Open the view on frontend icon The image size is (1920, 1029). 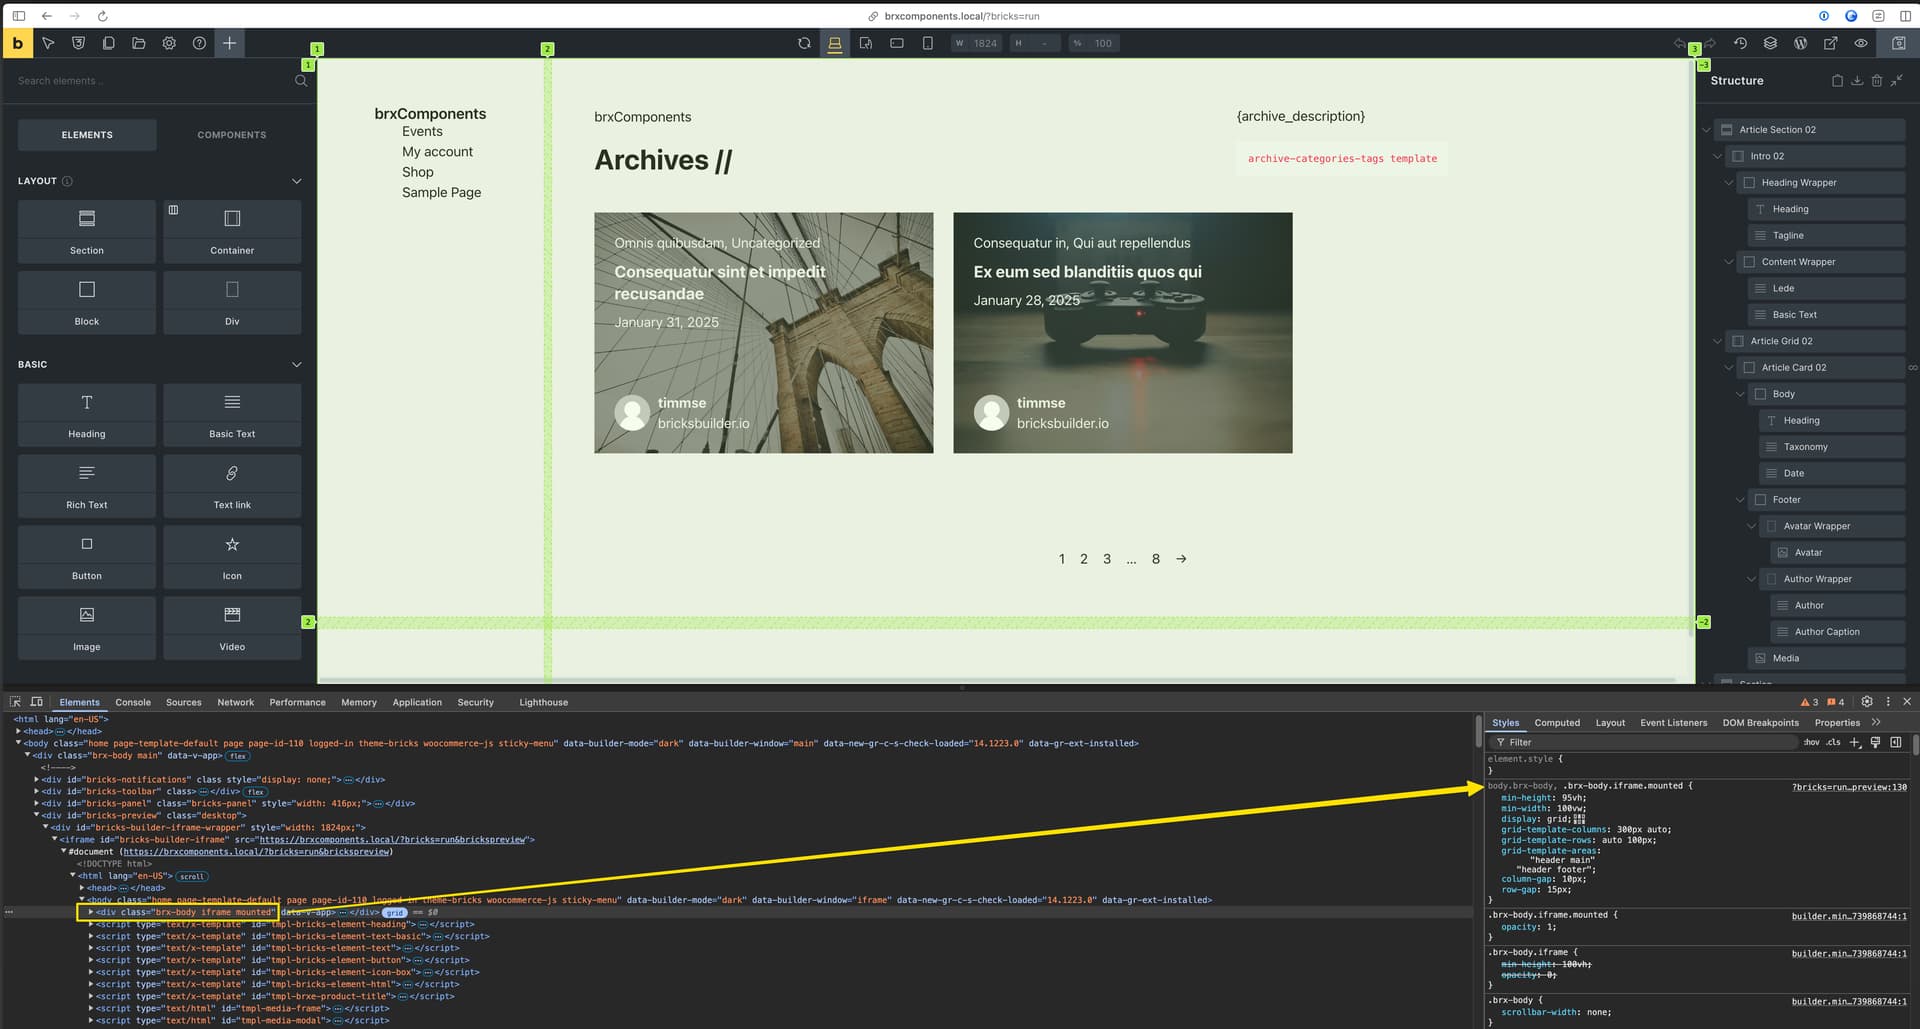(1830, 43)
